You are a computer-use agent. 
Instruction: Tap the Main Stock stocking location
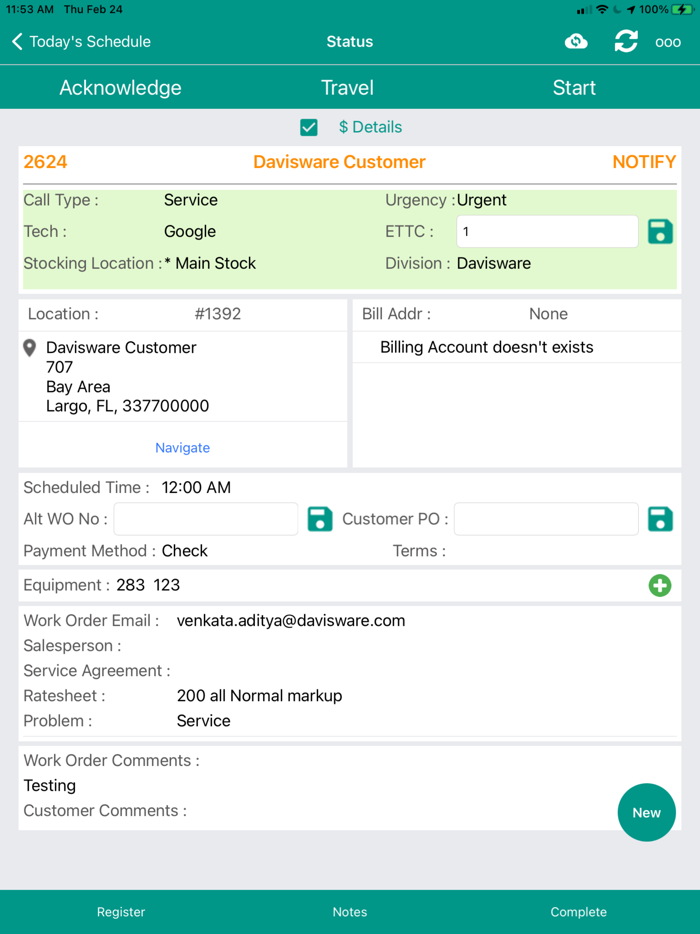pyautogui.click(x=210, y=263)
